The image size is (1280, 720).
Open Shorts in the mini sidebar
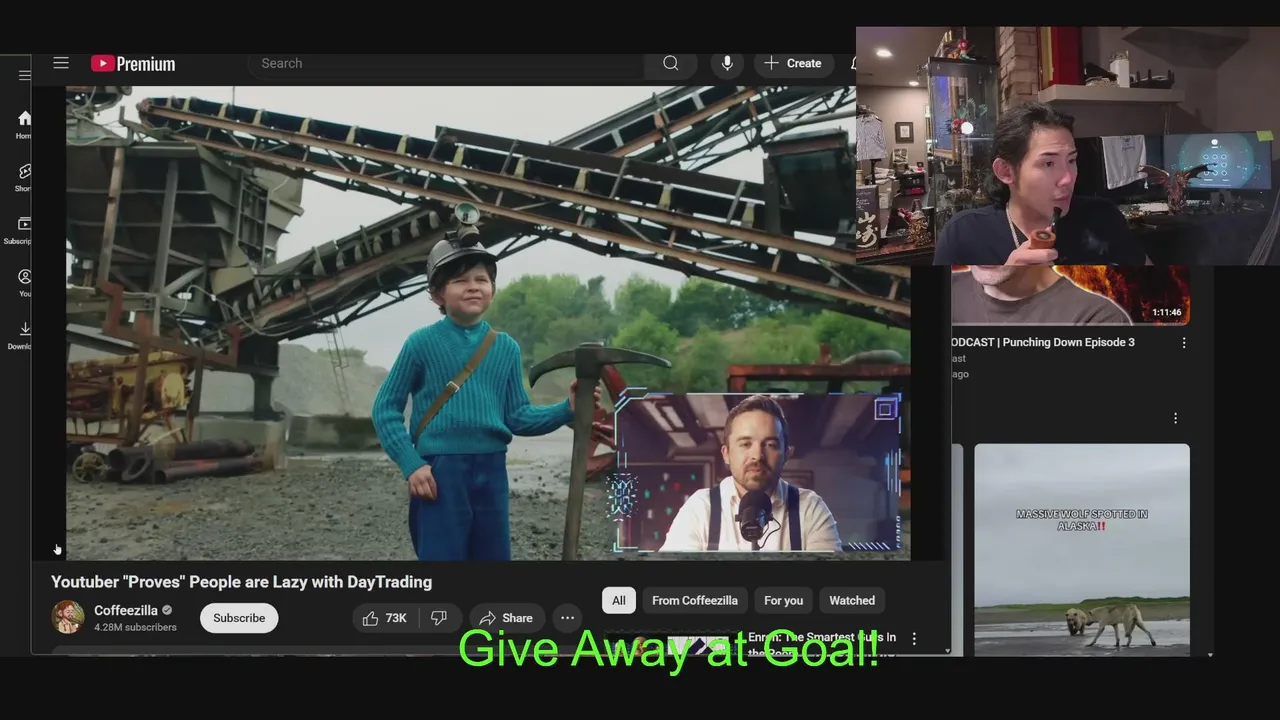24,178
